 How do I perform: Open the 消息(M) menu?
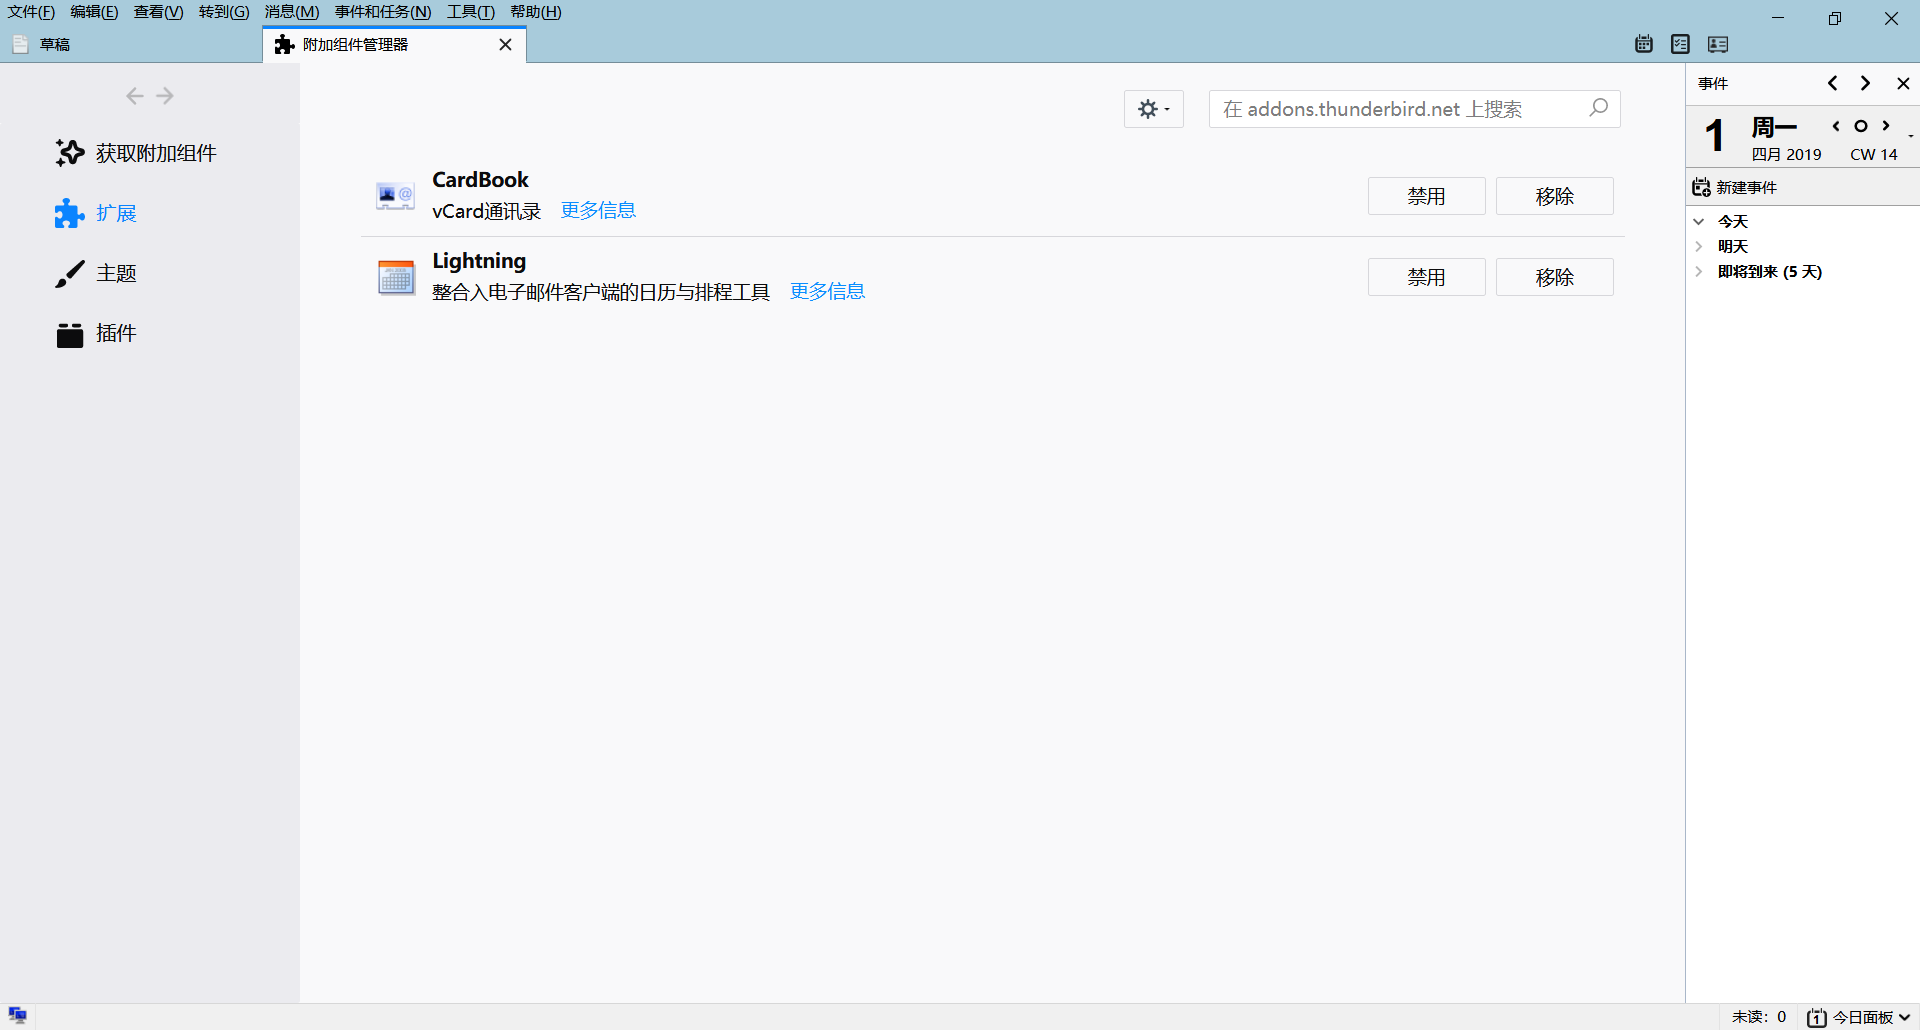click(x=291, y=12)
